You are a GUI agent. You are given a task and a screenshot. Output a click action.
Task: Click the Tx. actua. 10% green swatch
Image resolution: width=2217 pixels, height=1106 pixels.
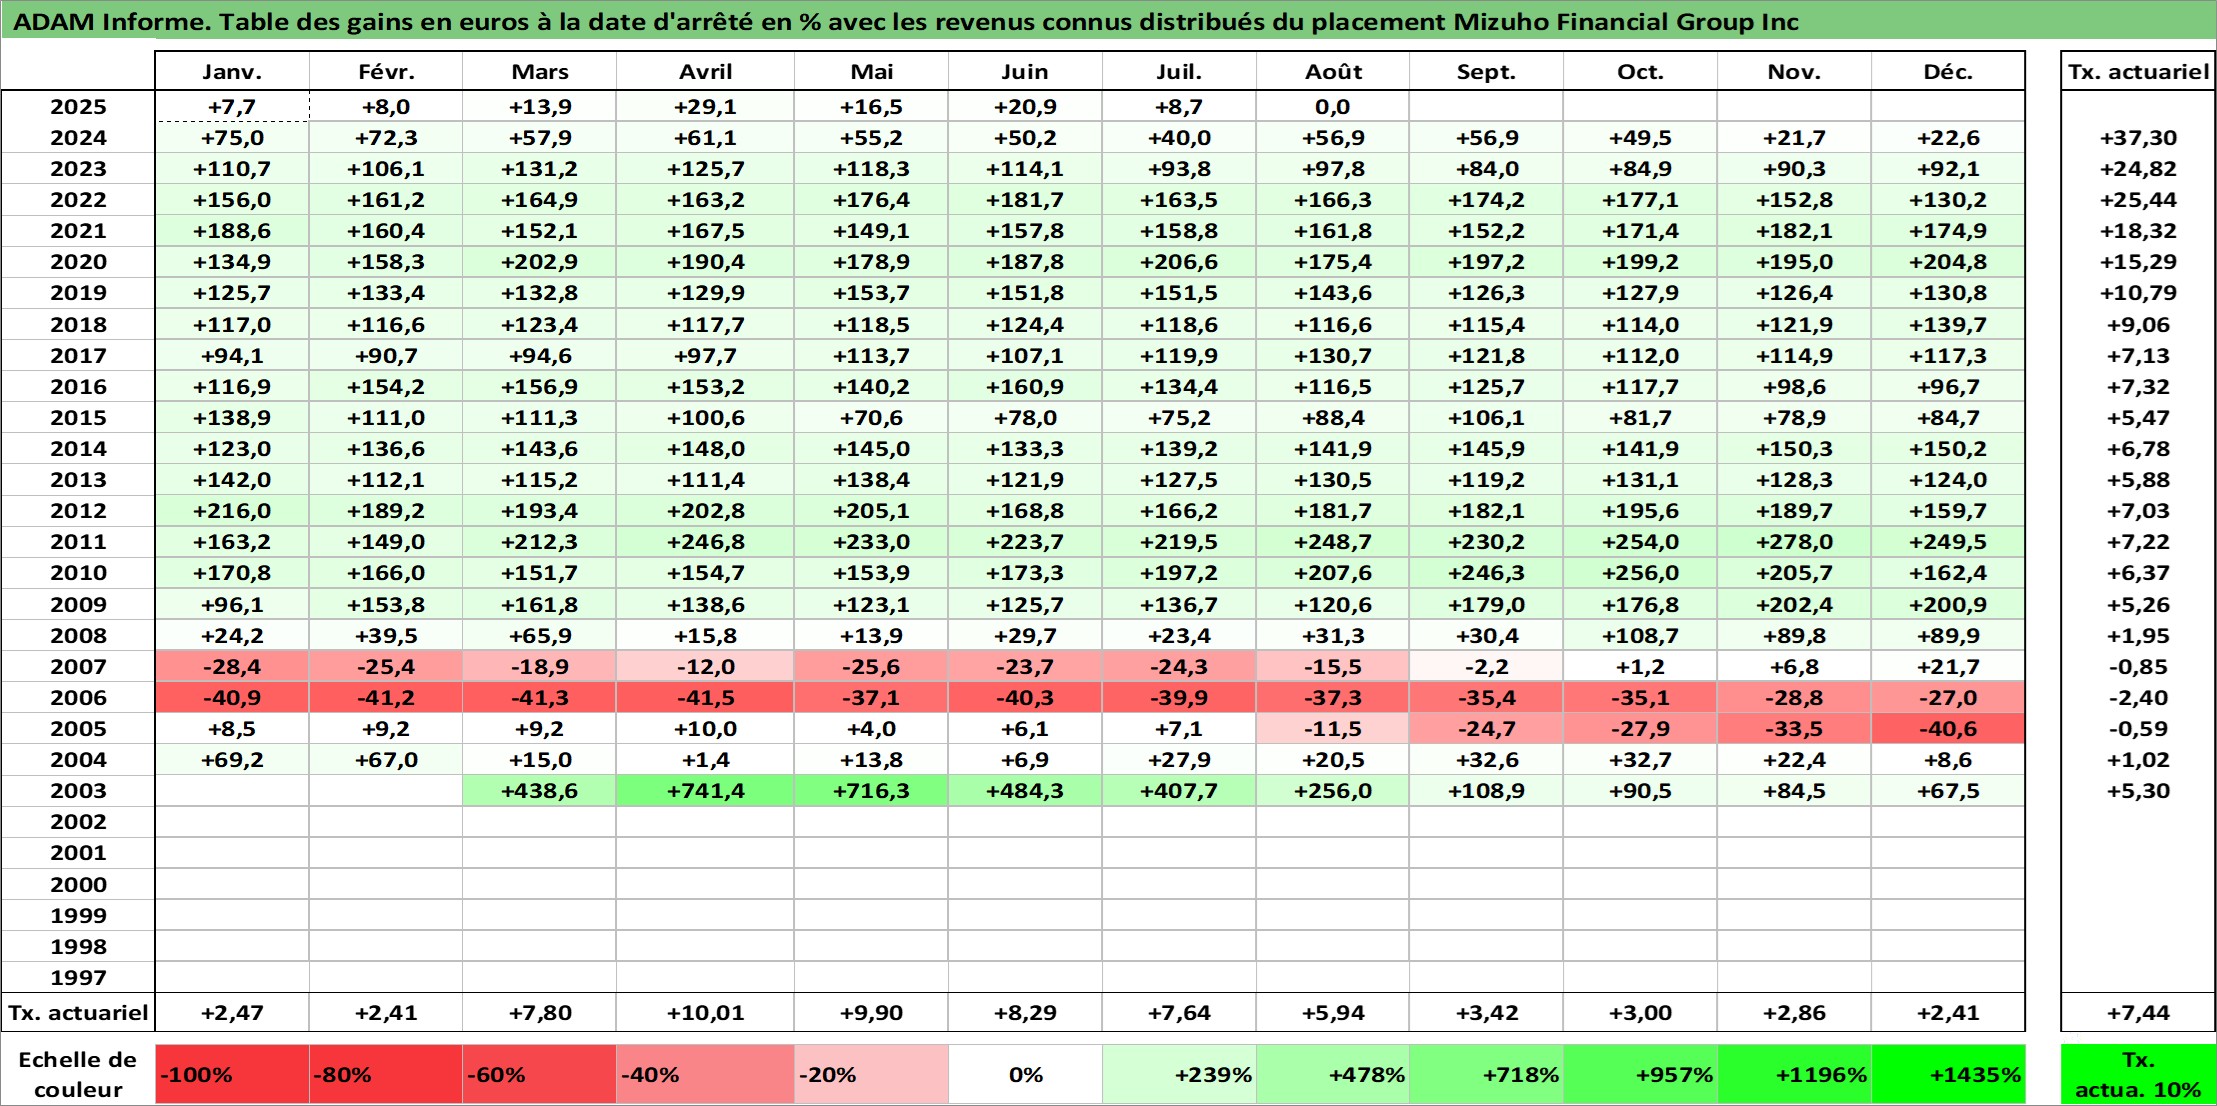click(x=2138, y=1075)
